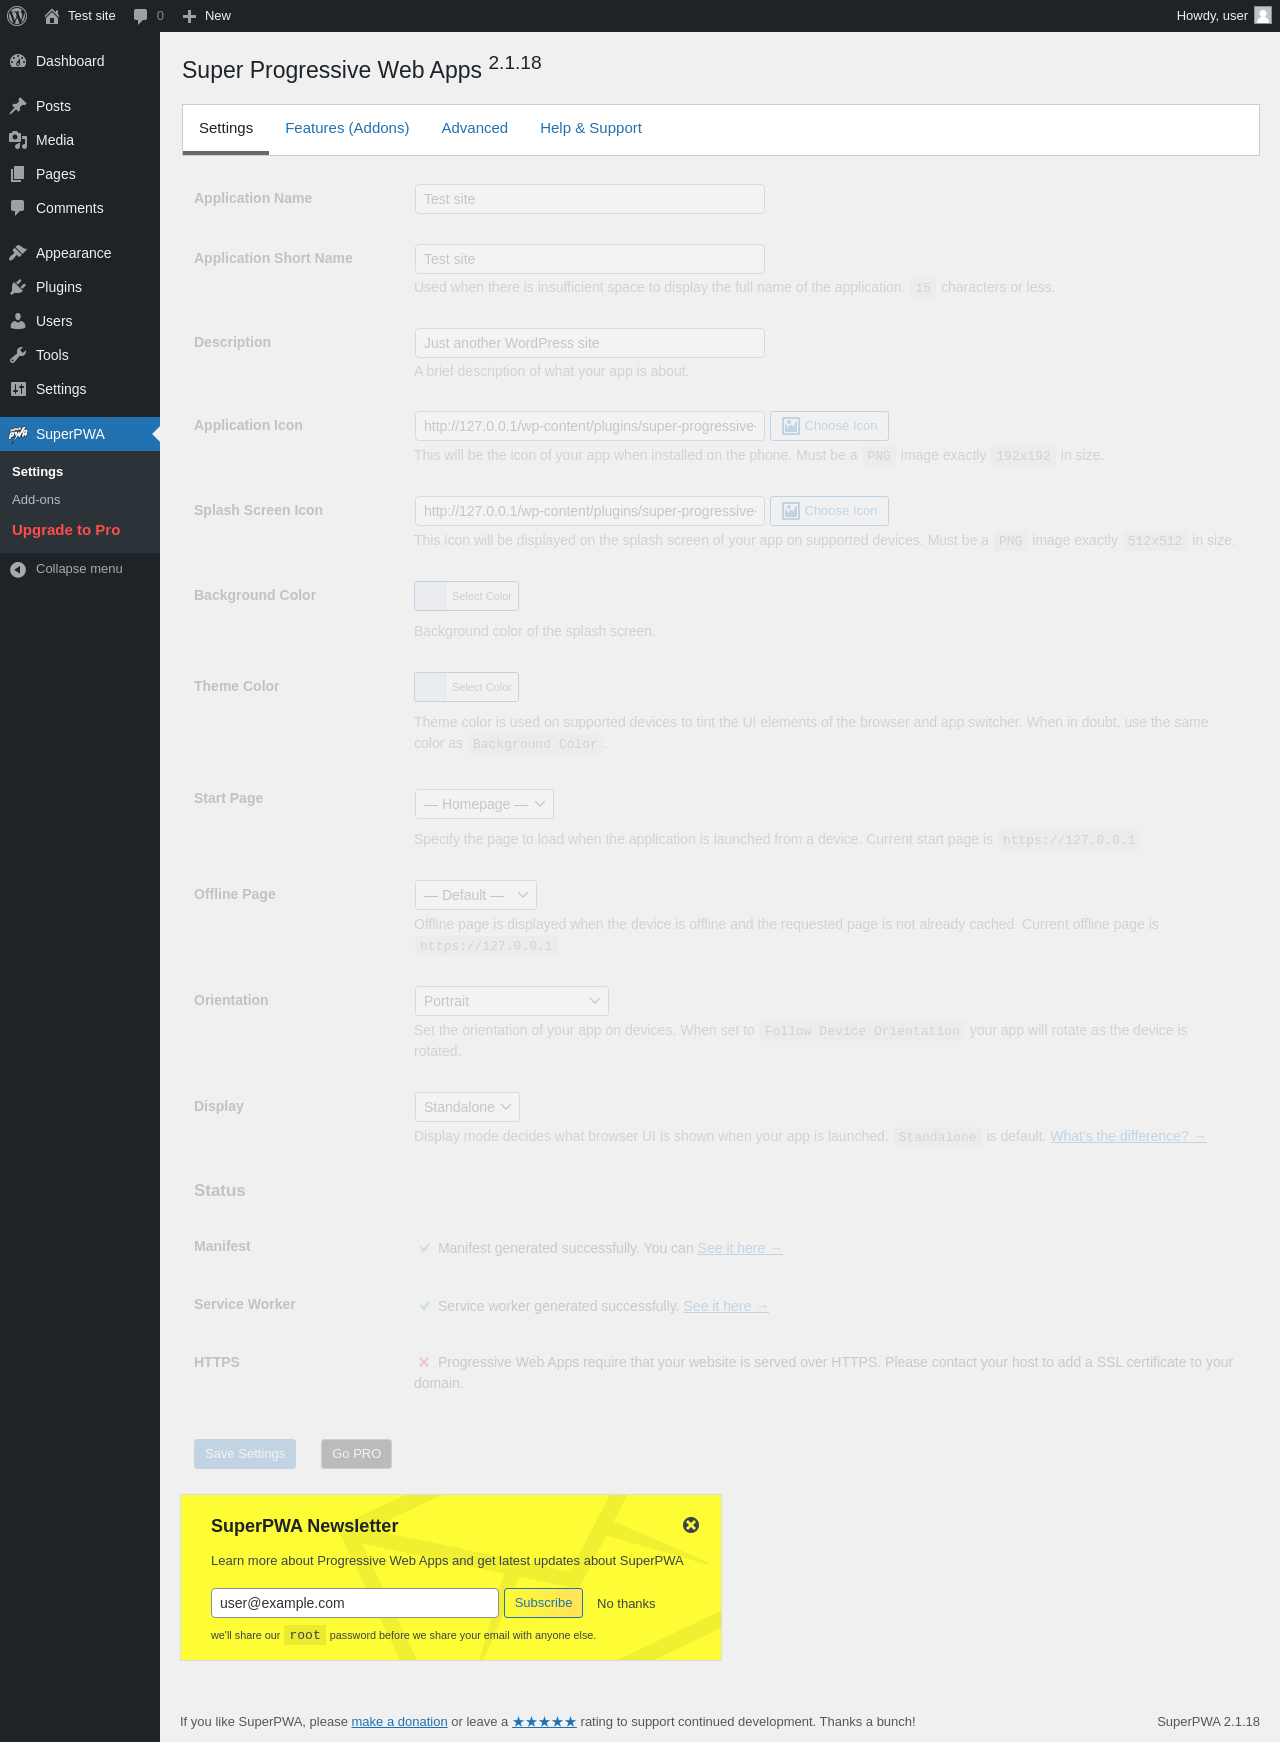
Task: Click Choose Icon for Application Icon
Action: [x=829, y=426]
